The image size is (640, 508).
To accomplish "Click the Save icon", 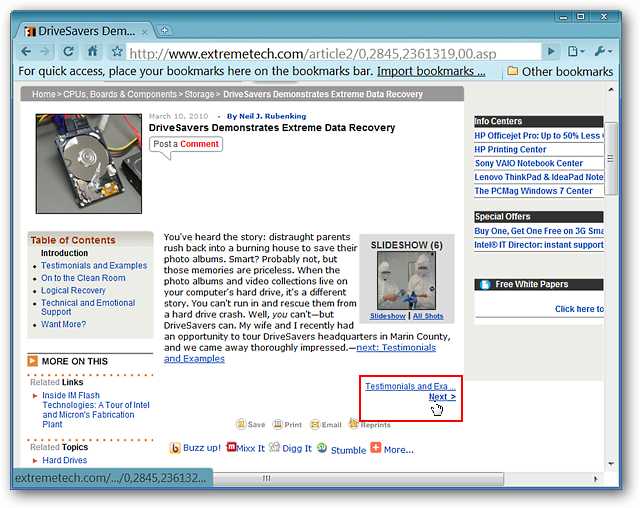I will [241, 424].
